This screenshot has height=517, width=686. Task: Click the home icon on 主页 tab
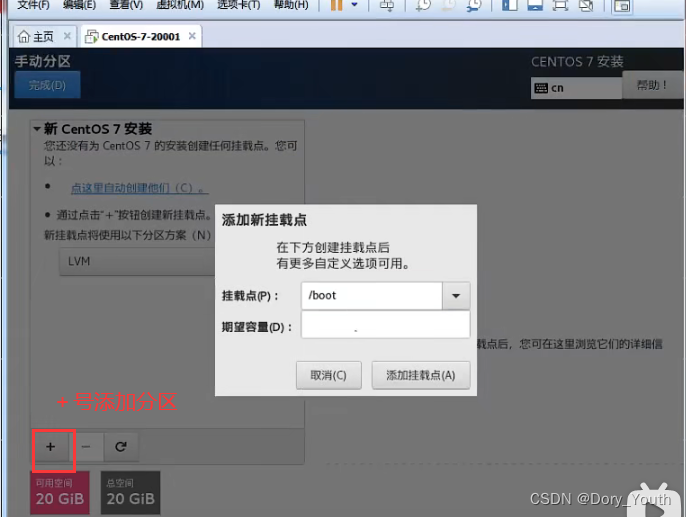[24, 36]
